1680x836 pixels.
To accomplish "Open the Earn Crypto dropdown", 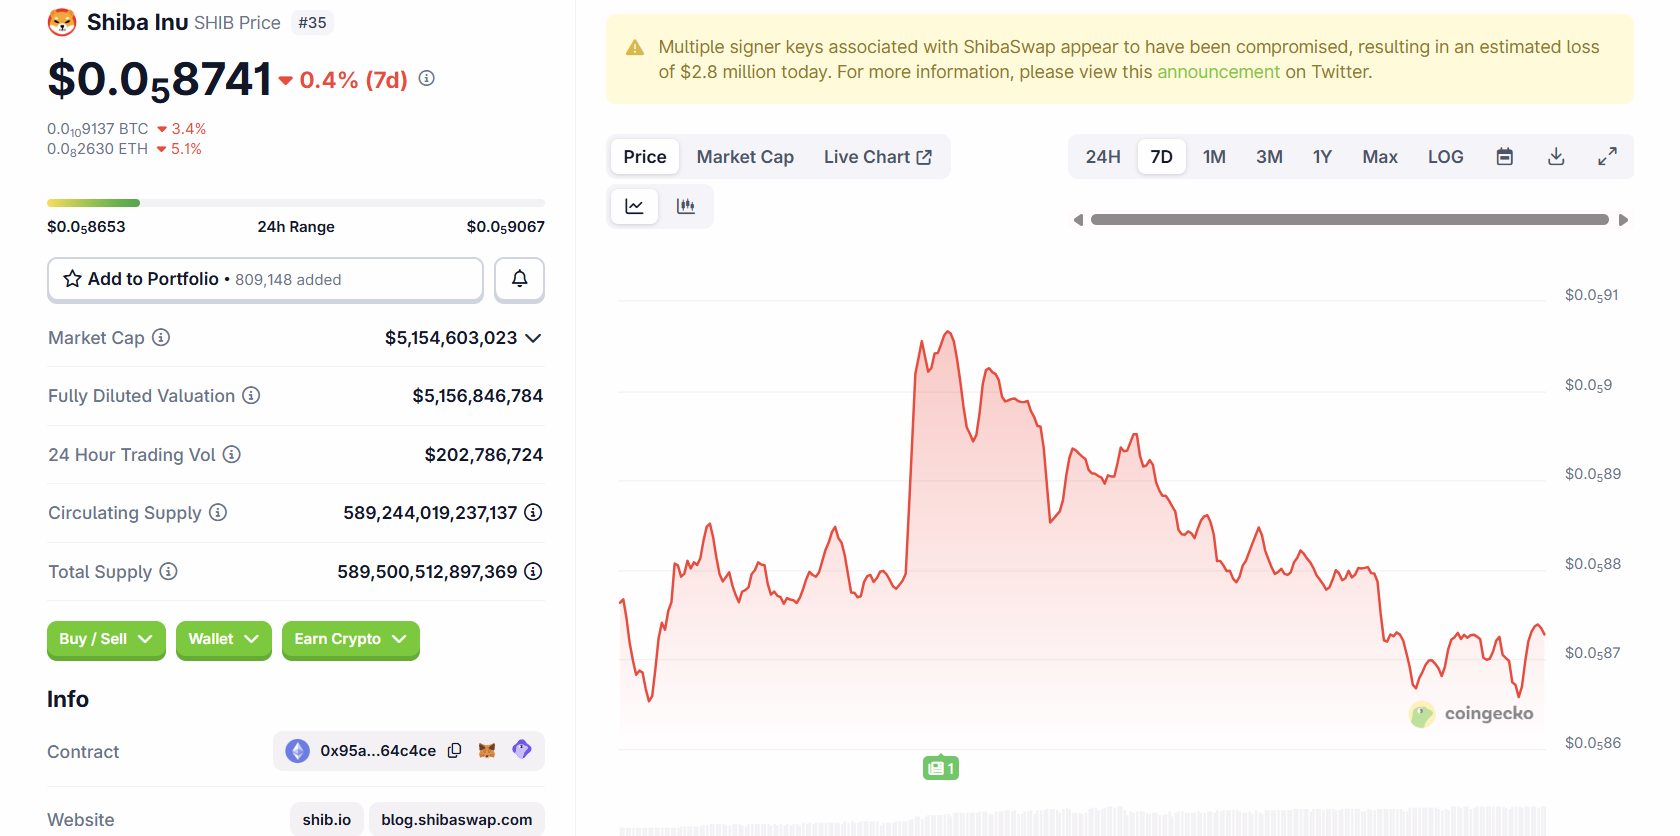I will [x=350, y=639].
